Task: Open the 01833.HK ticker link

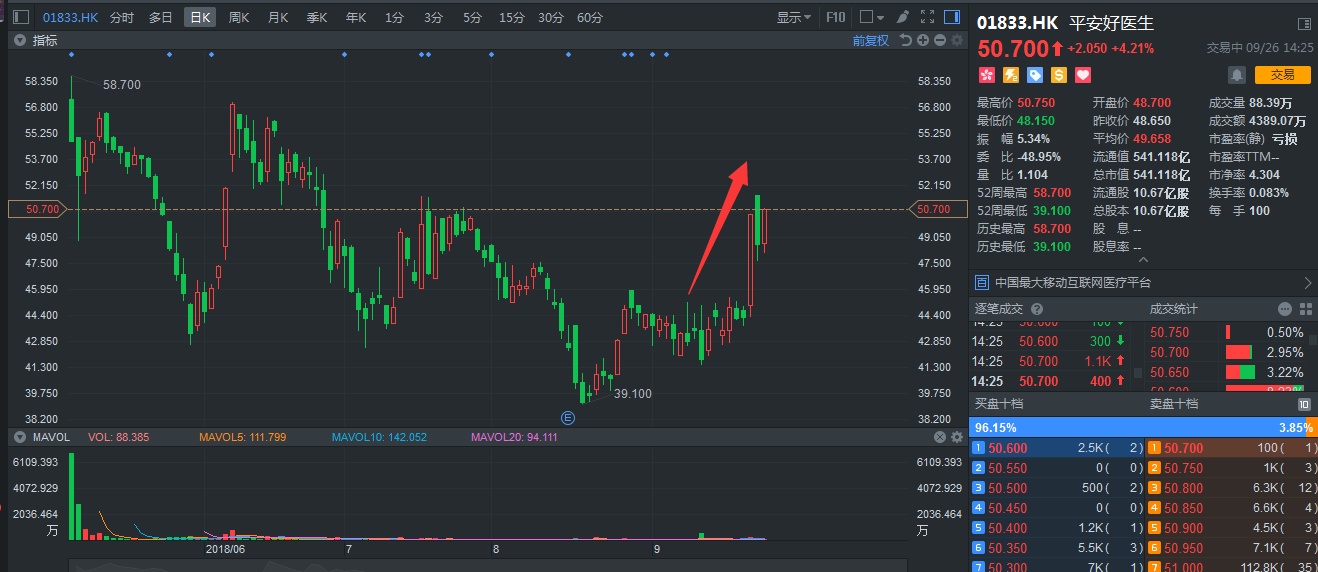Action: pos(72,17)
